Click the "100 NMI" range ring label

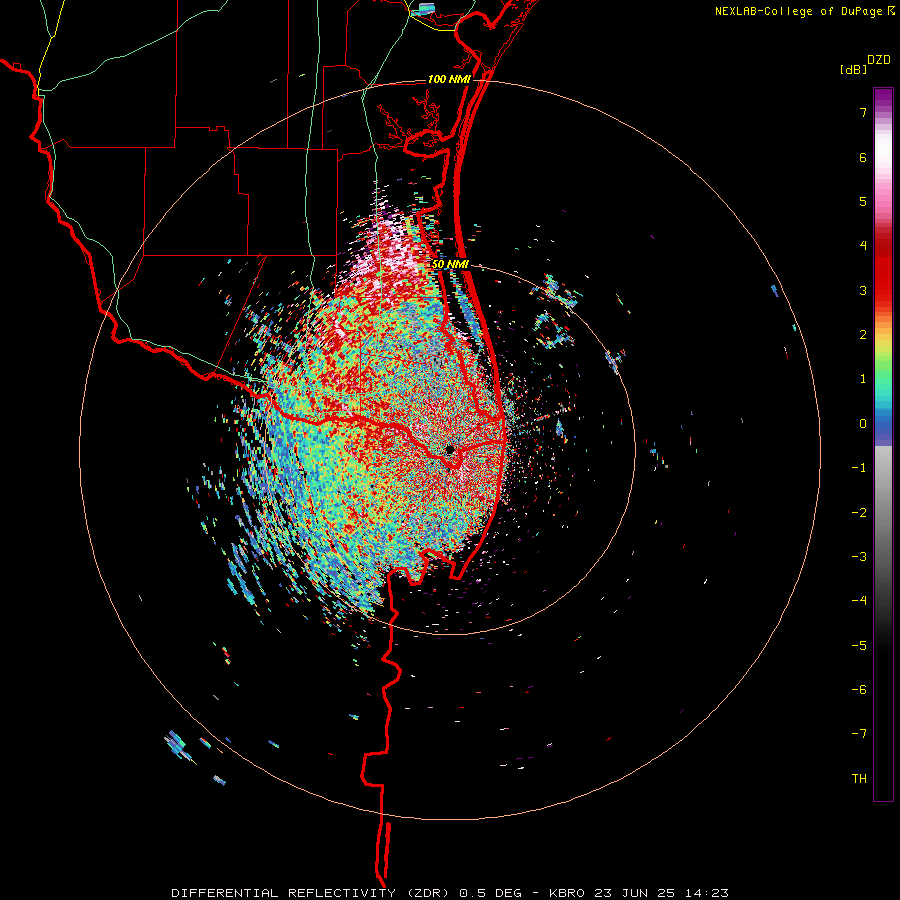[449, 79]
